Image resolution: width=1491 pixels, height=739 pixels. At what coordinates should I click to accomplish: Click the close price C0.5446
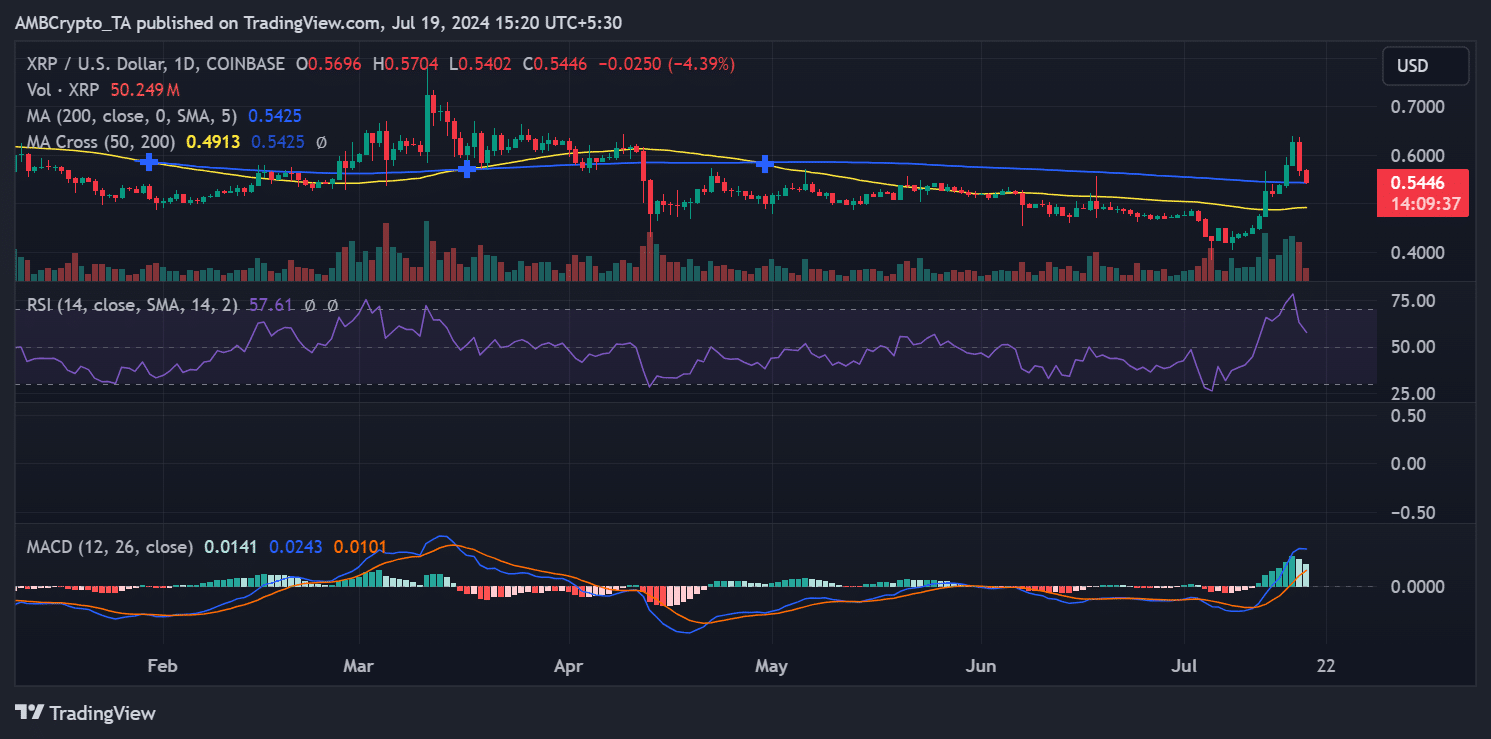click(x=553, y=64)
